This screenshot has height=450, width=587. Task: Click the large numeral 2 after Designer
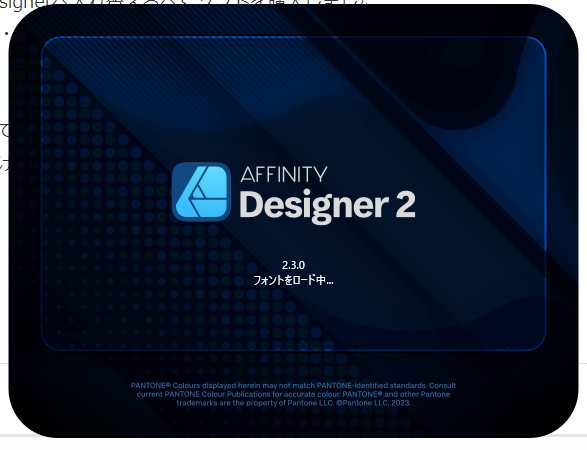click(x=405, y=204)
